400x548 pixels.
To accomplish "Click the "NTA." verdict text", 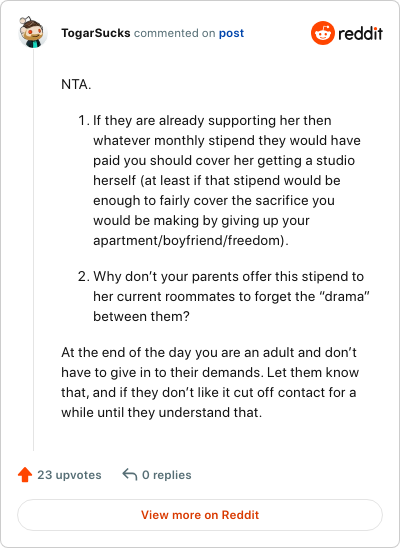I will pos(76,85).
